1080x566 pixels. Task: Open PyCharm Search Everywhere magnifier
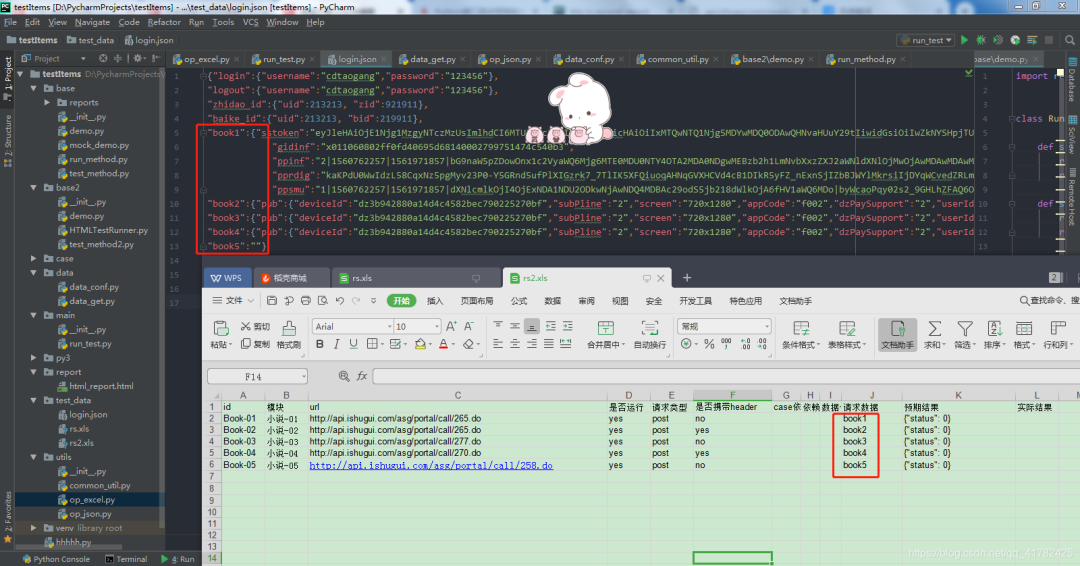(x=1070, y=40)
